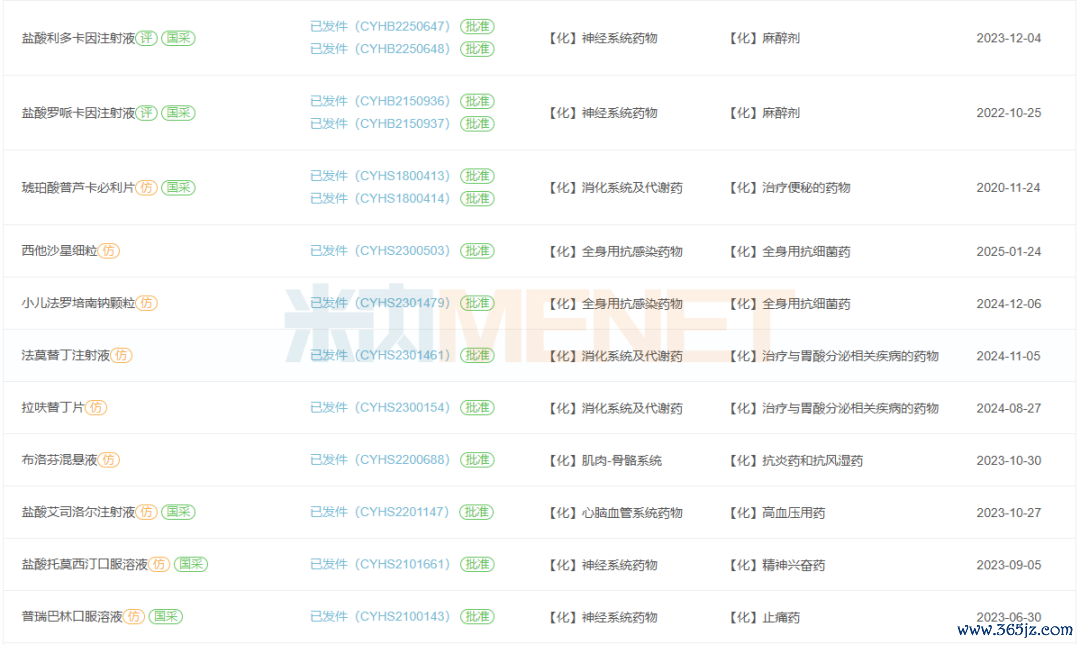Open link 已发件 (CYHS2200688)

coord(380,460)
